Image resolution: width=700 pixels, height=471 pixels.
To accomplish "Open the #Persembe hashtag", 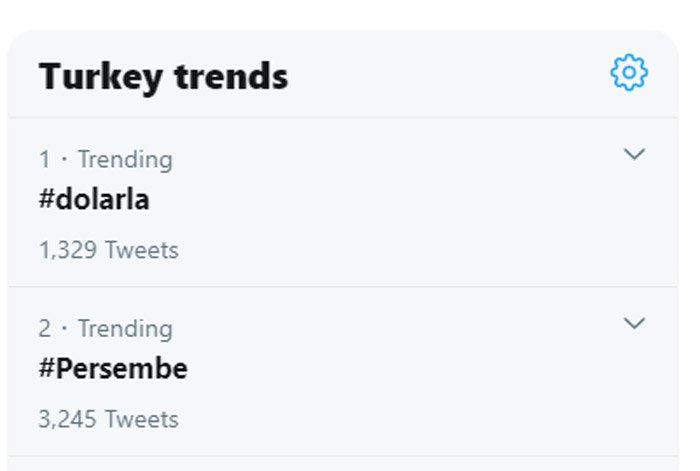I will (x=113, y=369).
